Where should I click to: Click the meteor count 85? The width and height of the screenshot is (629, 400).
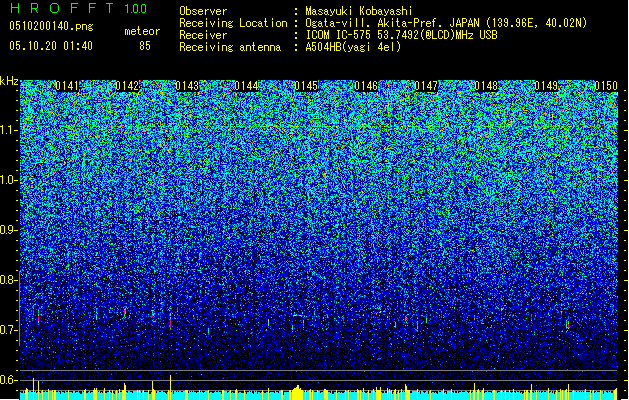pyautogui.click(x=145, y=46)
